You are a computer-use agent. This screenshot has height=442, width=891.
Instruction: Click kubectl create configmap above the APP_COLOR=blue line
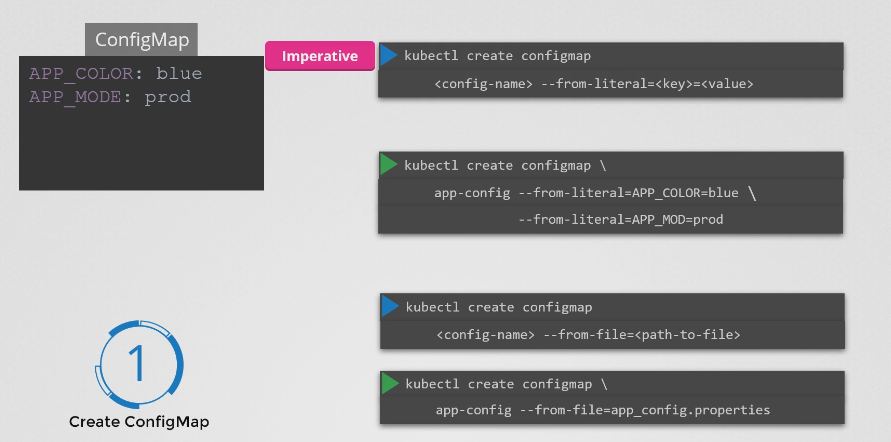coord(497,164)
